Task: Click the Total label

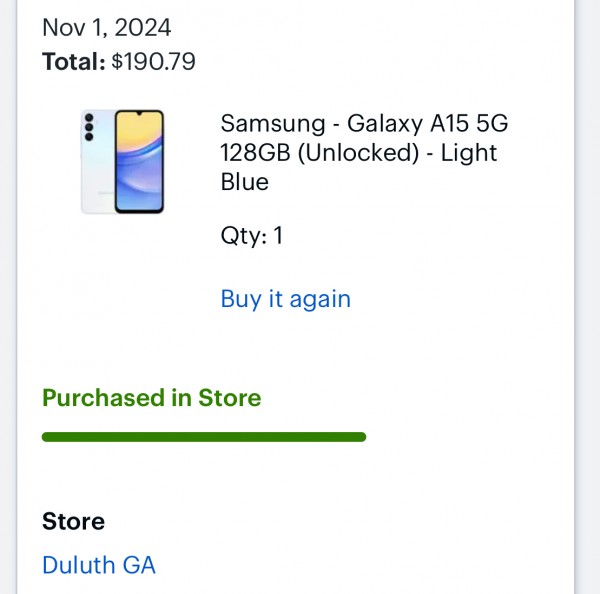Action: pos(73,62)
